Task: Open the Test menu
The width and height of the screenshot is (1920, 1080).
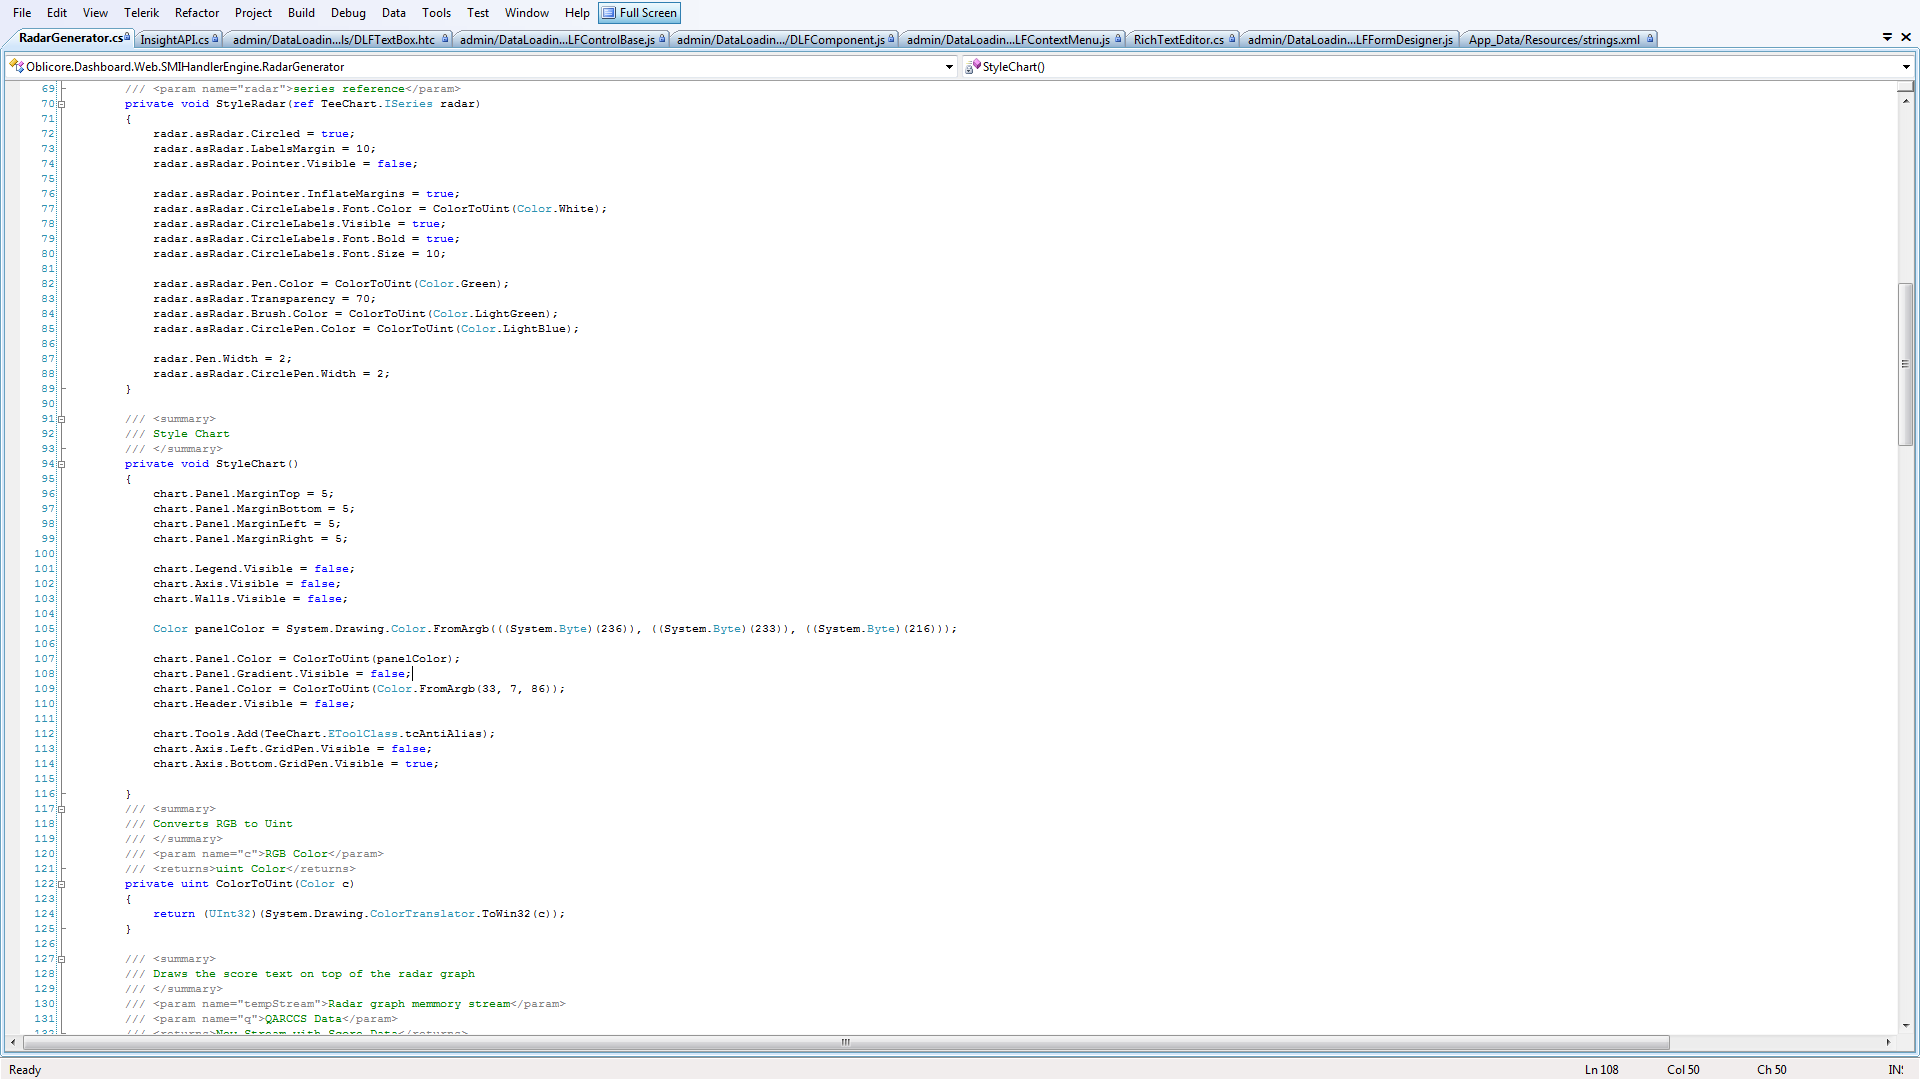Action: [x=475, y=12]
